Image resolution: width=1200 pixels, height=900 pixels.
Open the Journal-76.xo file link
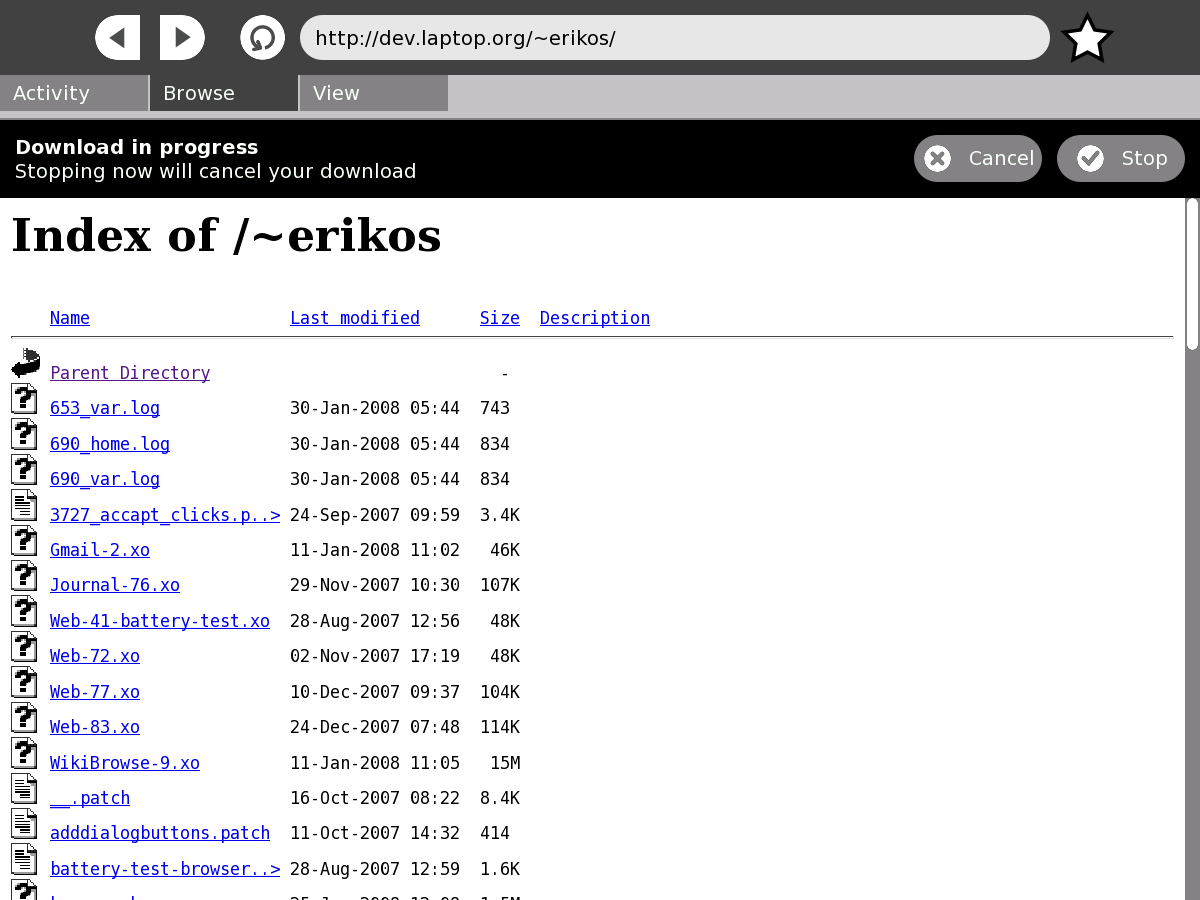[x=115, y=585]
